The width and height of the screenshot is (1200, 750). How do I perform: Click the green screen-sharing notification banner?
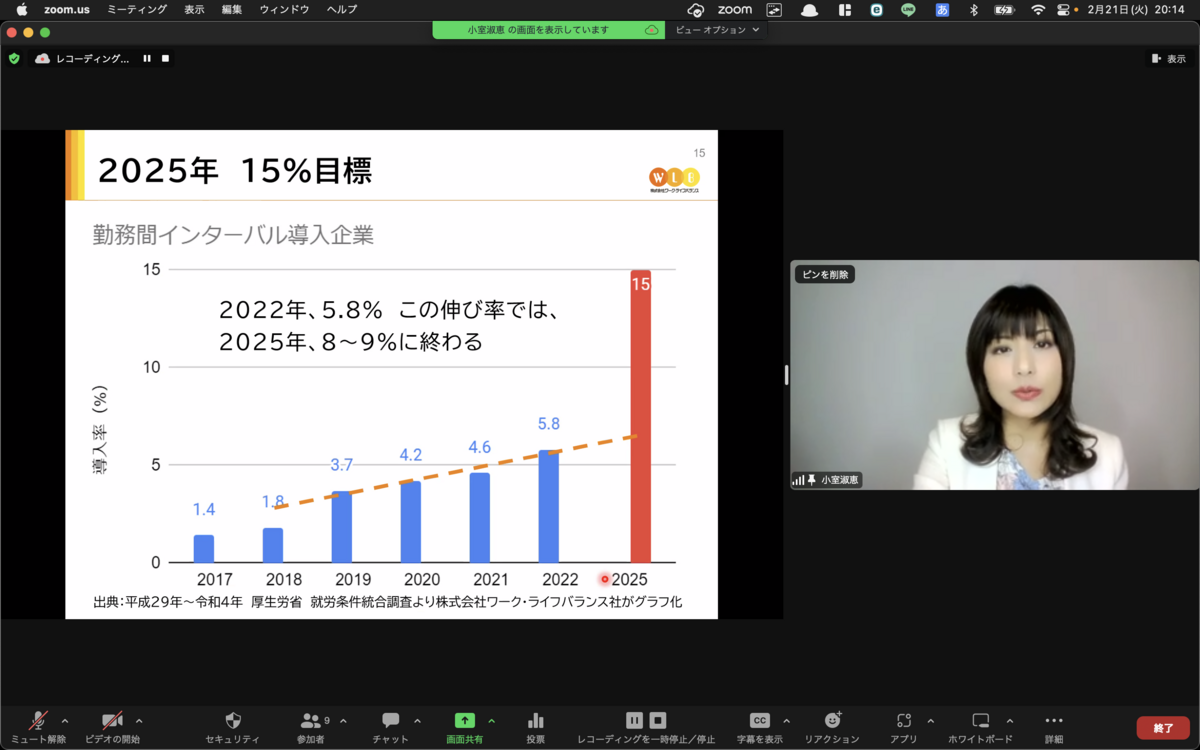(x=549, y=30)
